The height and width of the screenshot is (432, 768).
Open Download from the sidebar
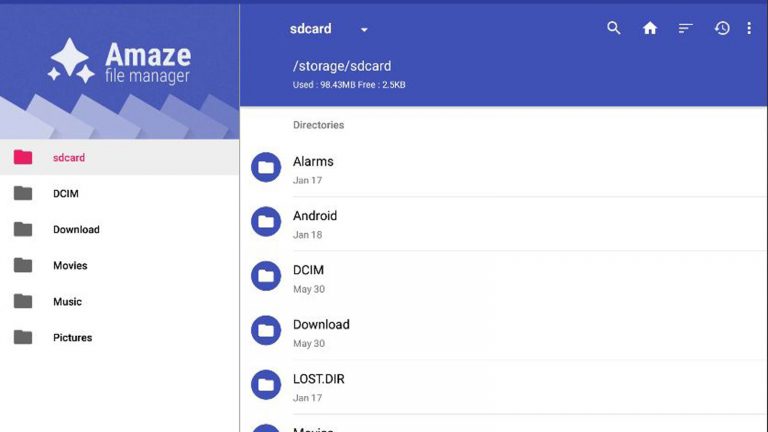[x=76, y=230]
